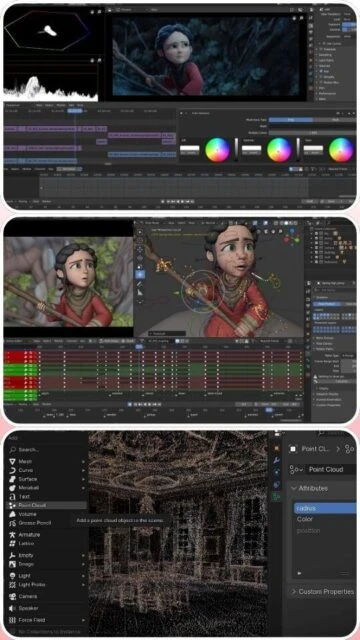Open the Metaball submenu in Add menu
This screenshot has height=640, width=360.
click(47, 487)
